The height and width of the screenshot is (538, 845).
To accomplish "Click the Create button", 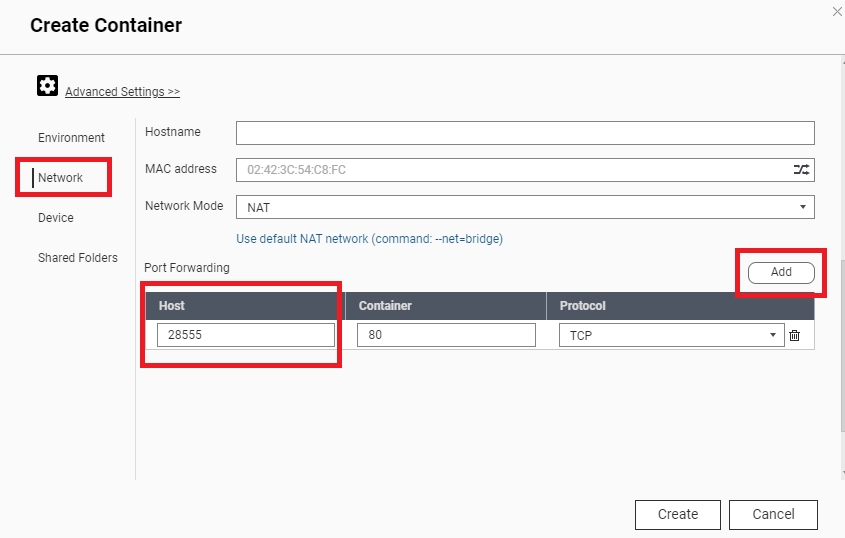I will coord(677,514).
